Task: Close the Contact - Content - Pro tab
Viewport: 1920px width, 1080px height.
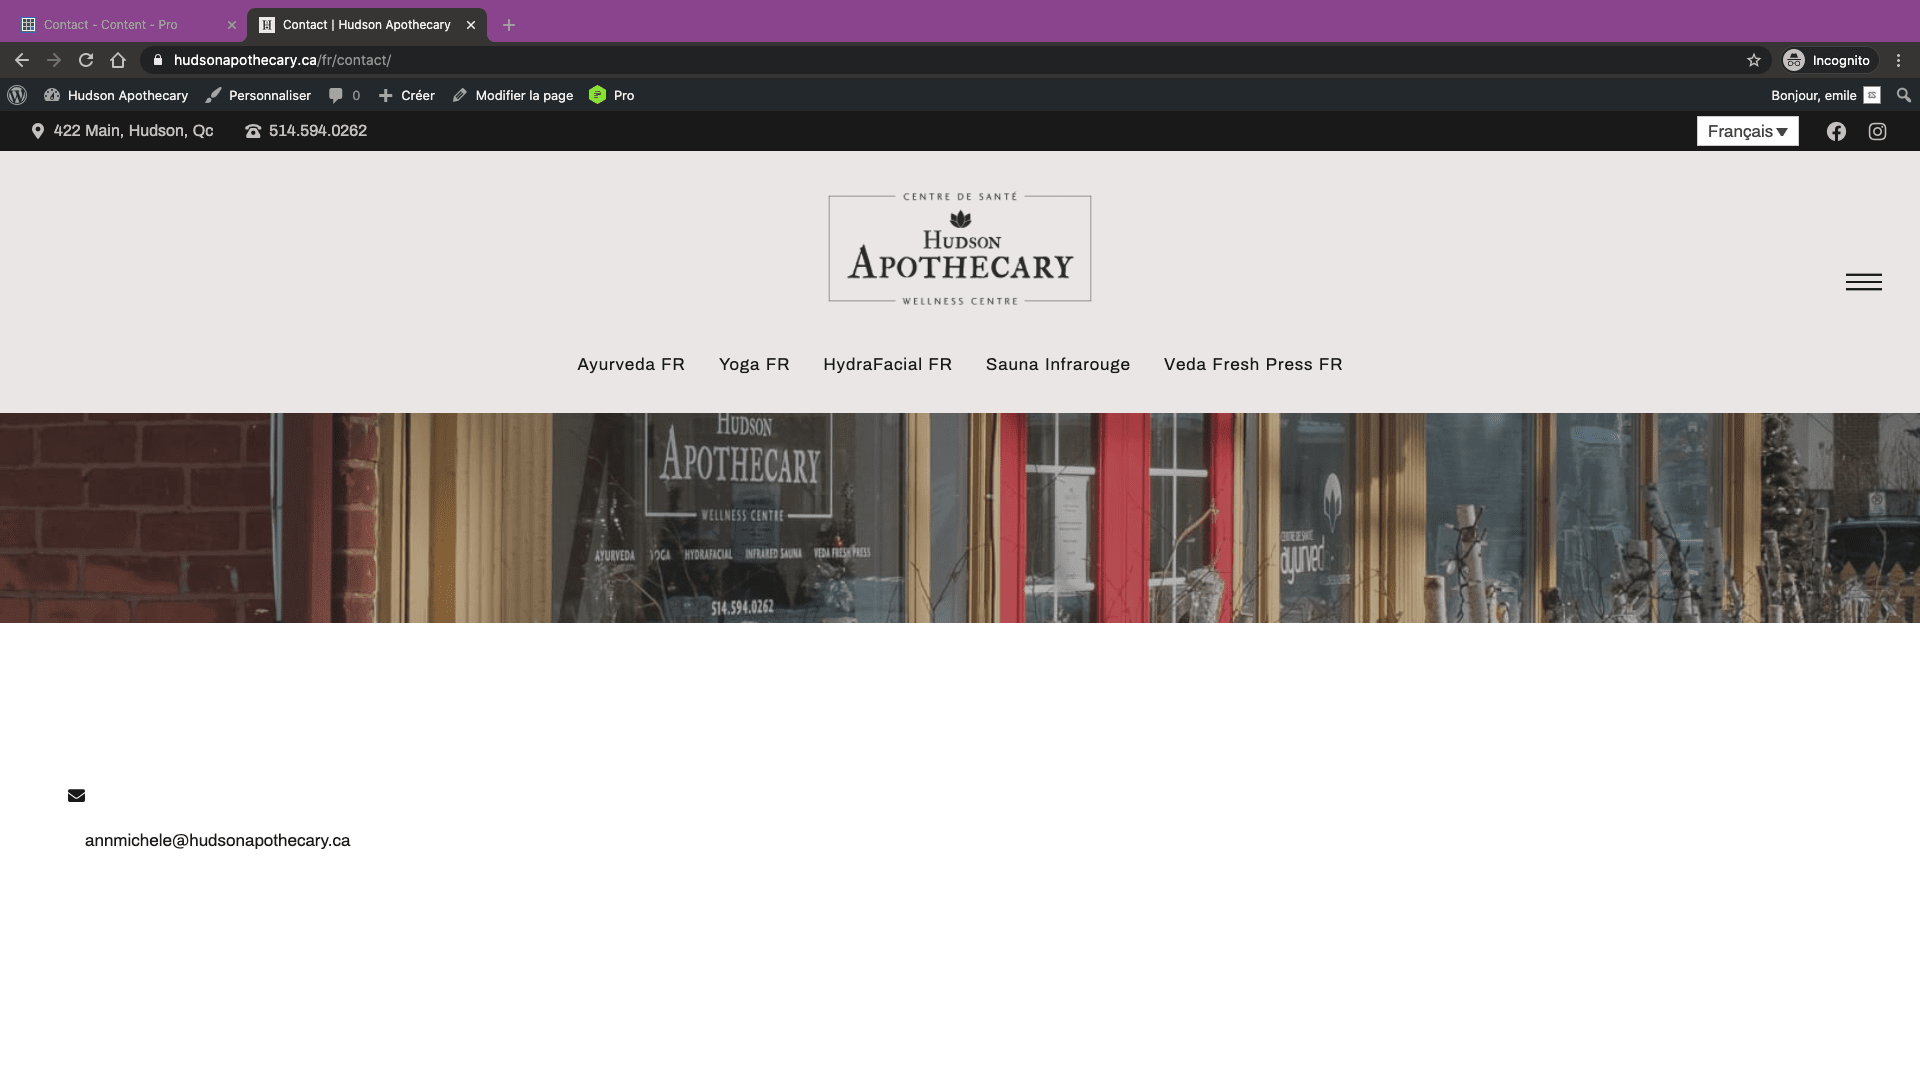Action: 232,25
